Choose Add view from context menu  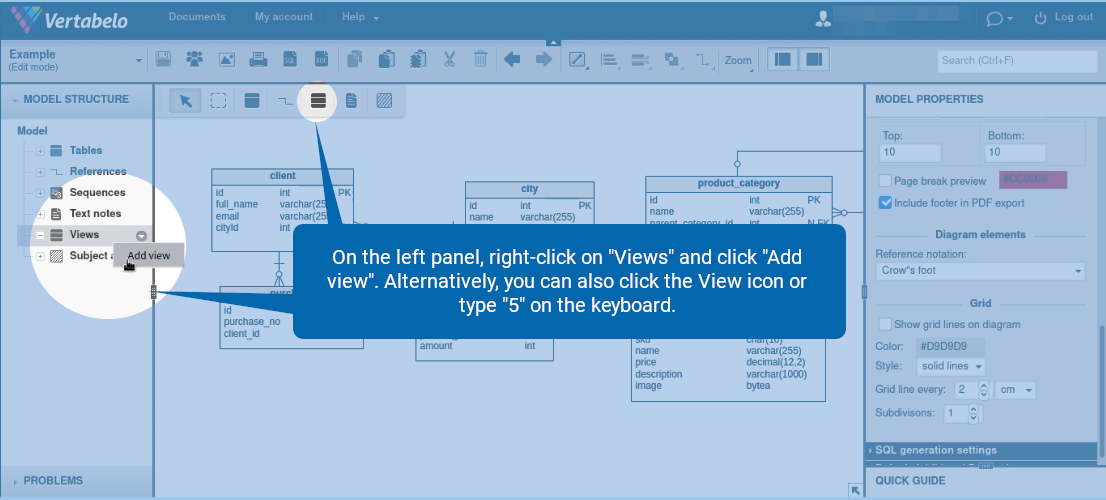tap(149, 255)
